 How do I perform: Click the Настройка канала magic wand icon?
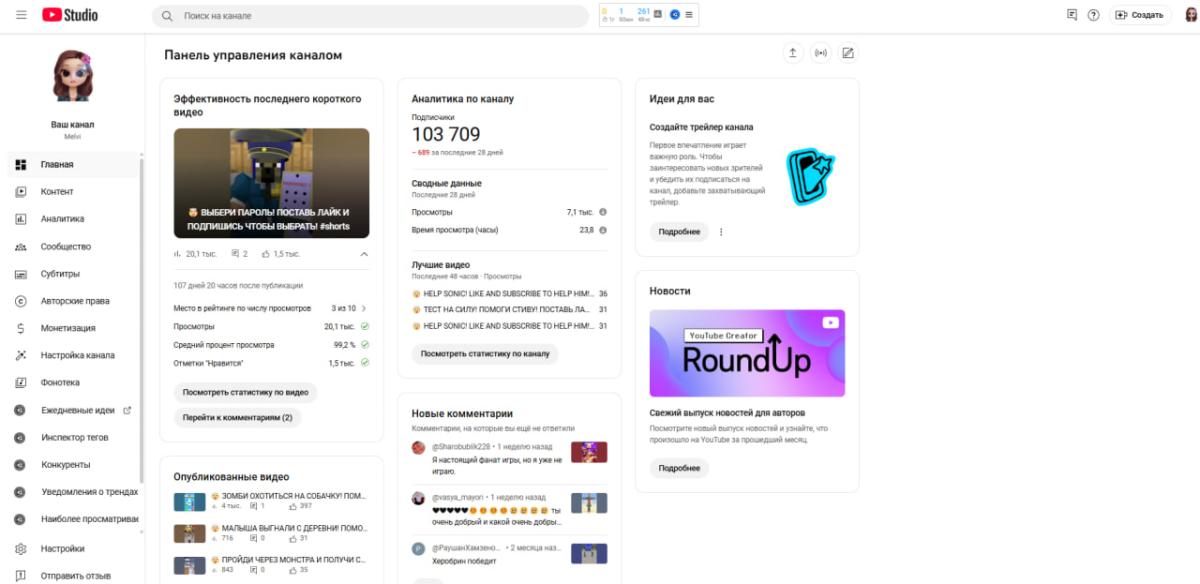(x=20, y=355)
